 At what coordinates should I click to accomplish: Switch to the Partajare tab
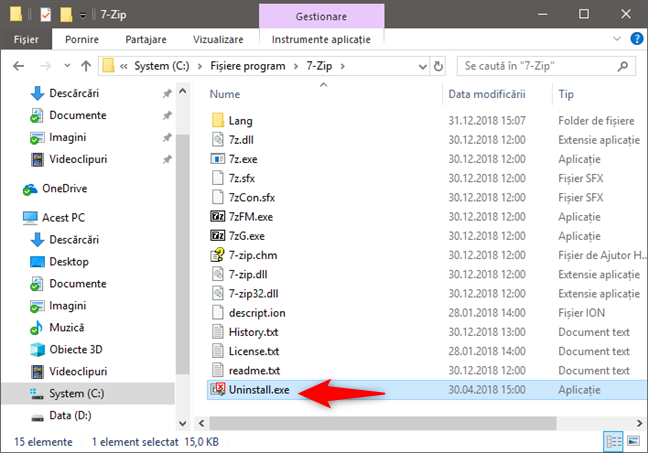point(146,39)
